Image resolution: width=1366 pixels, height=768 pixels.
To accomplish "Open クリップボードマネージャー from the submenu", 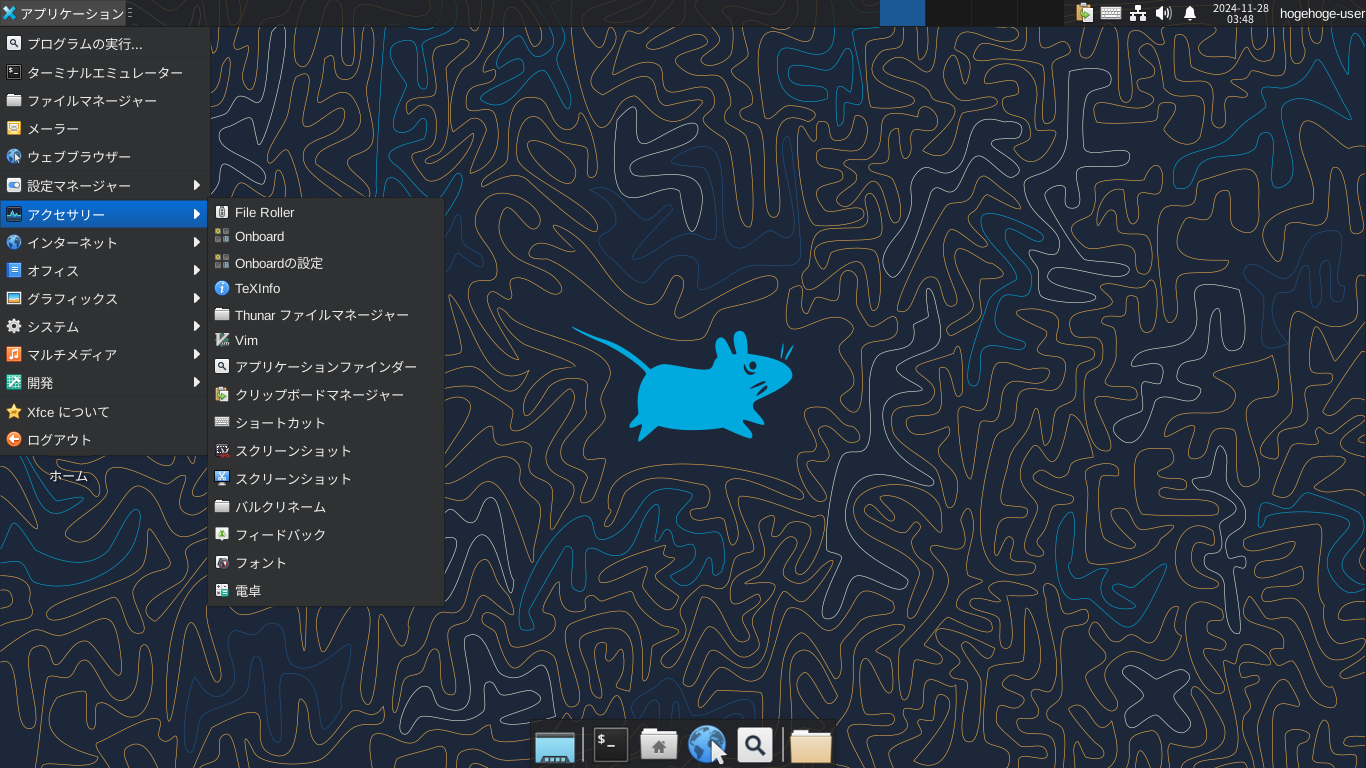I will click(x=326, y=395).
